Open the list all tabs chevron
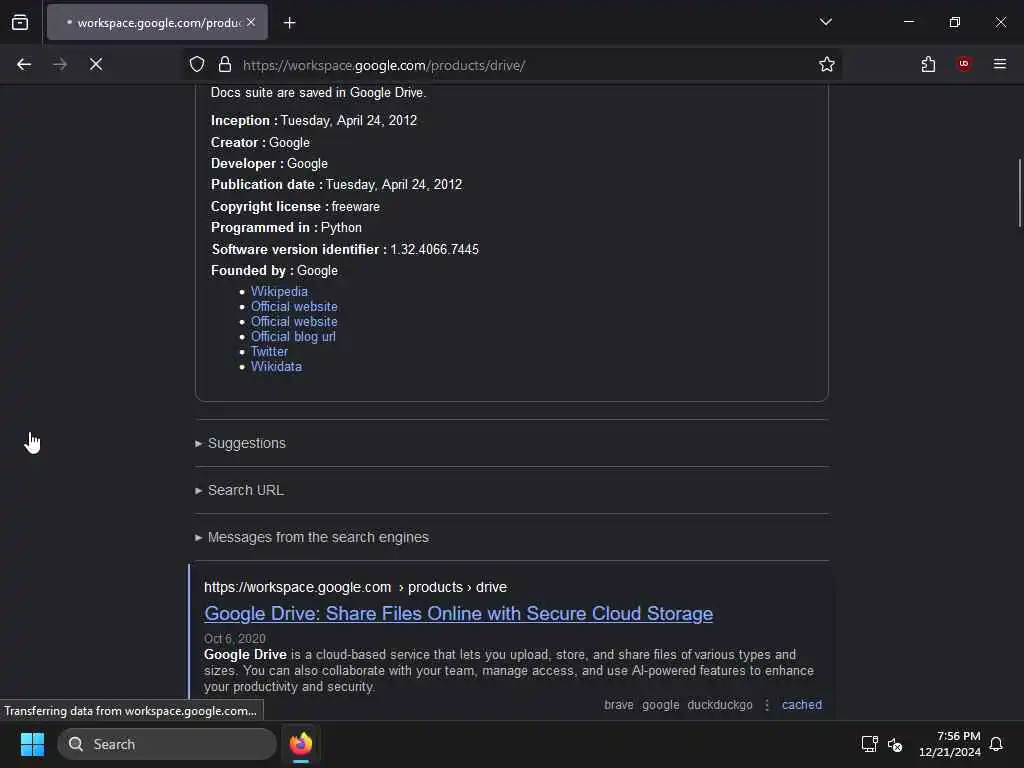 click(825, 22)
